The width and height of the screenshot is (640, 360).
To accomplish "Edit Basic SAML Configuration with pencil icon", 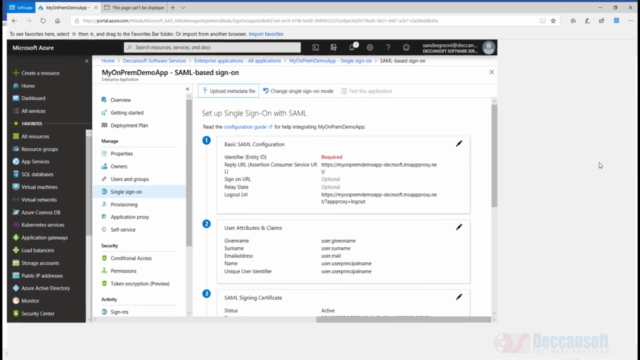I will click(459, 144).
